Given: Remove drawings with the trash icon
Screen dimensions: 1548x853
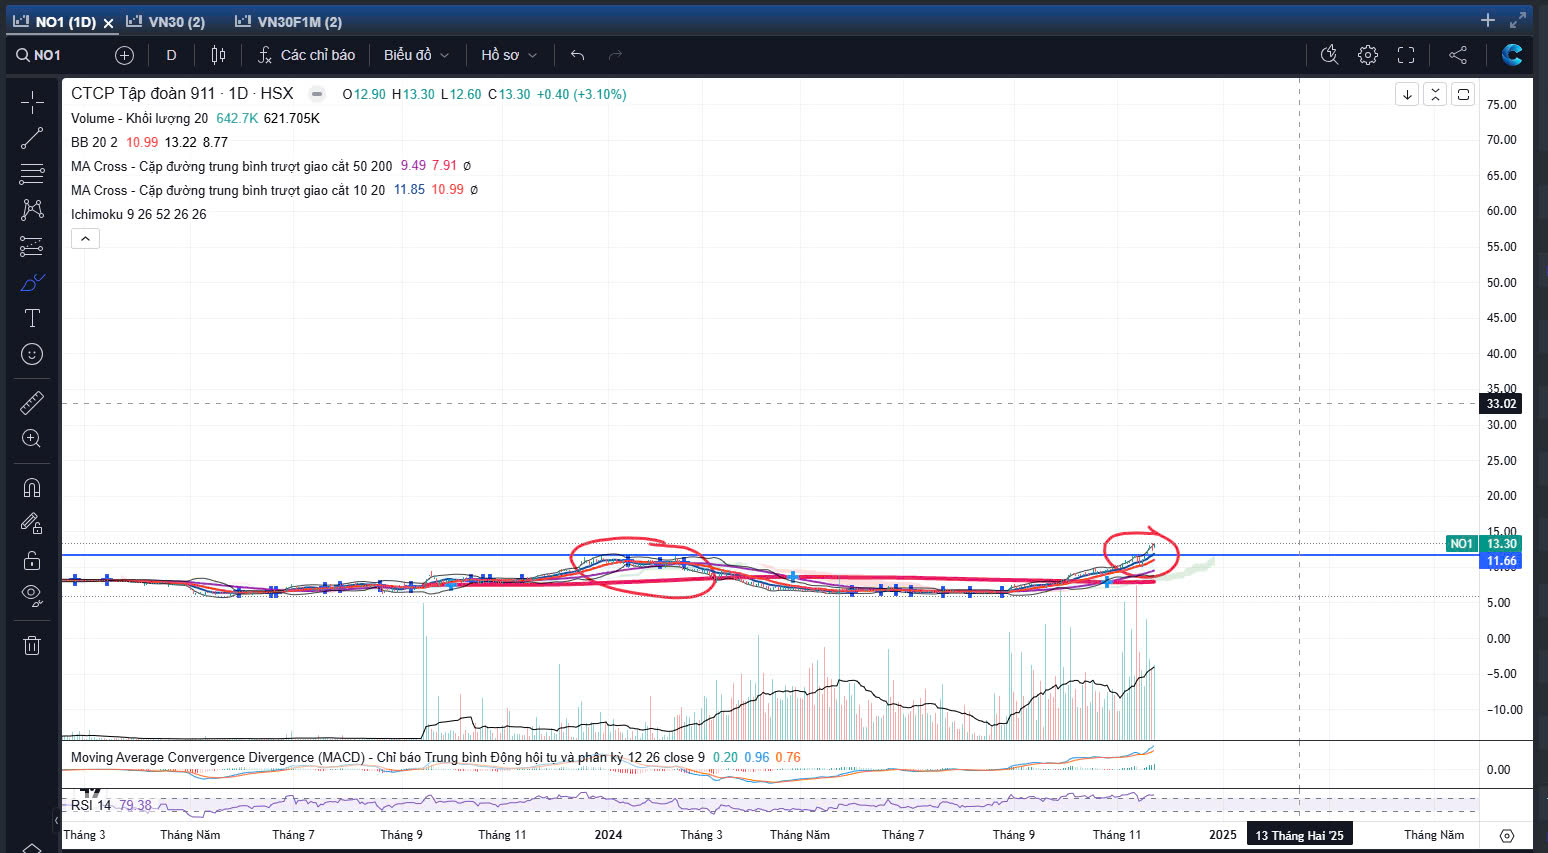Looking at the screenshot, I should click(32, 645).
